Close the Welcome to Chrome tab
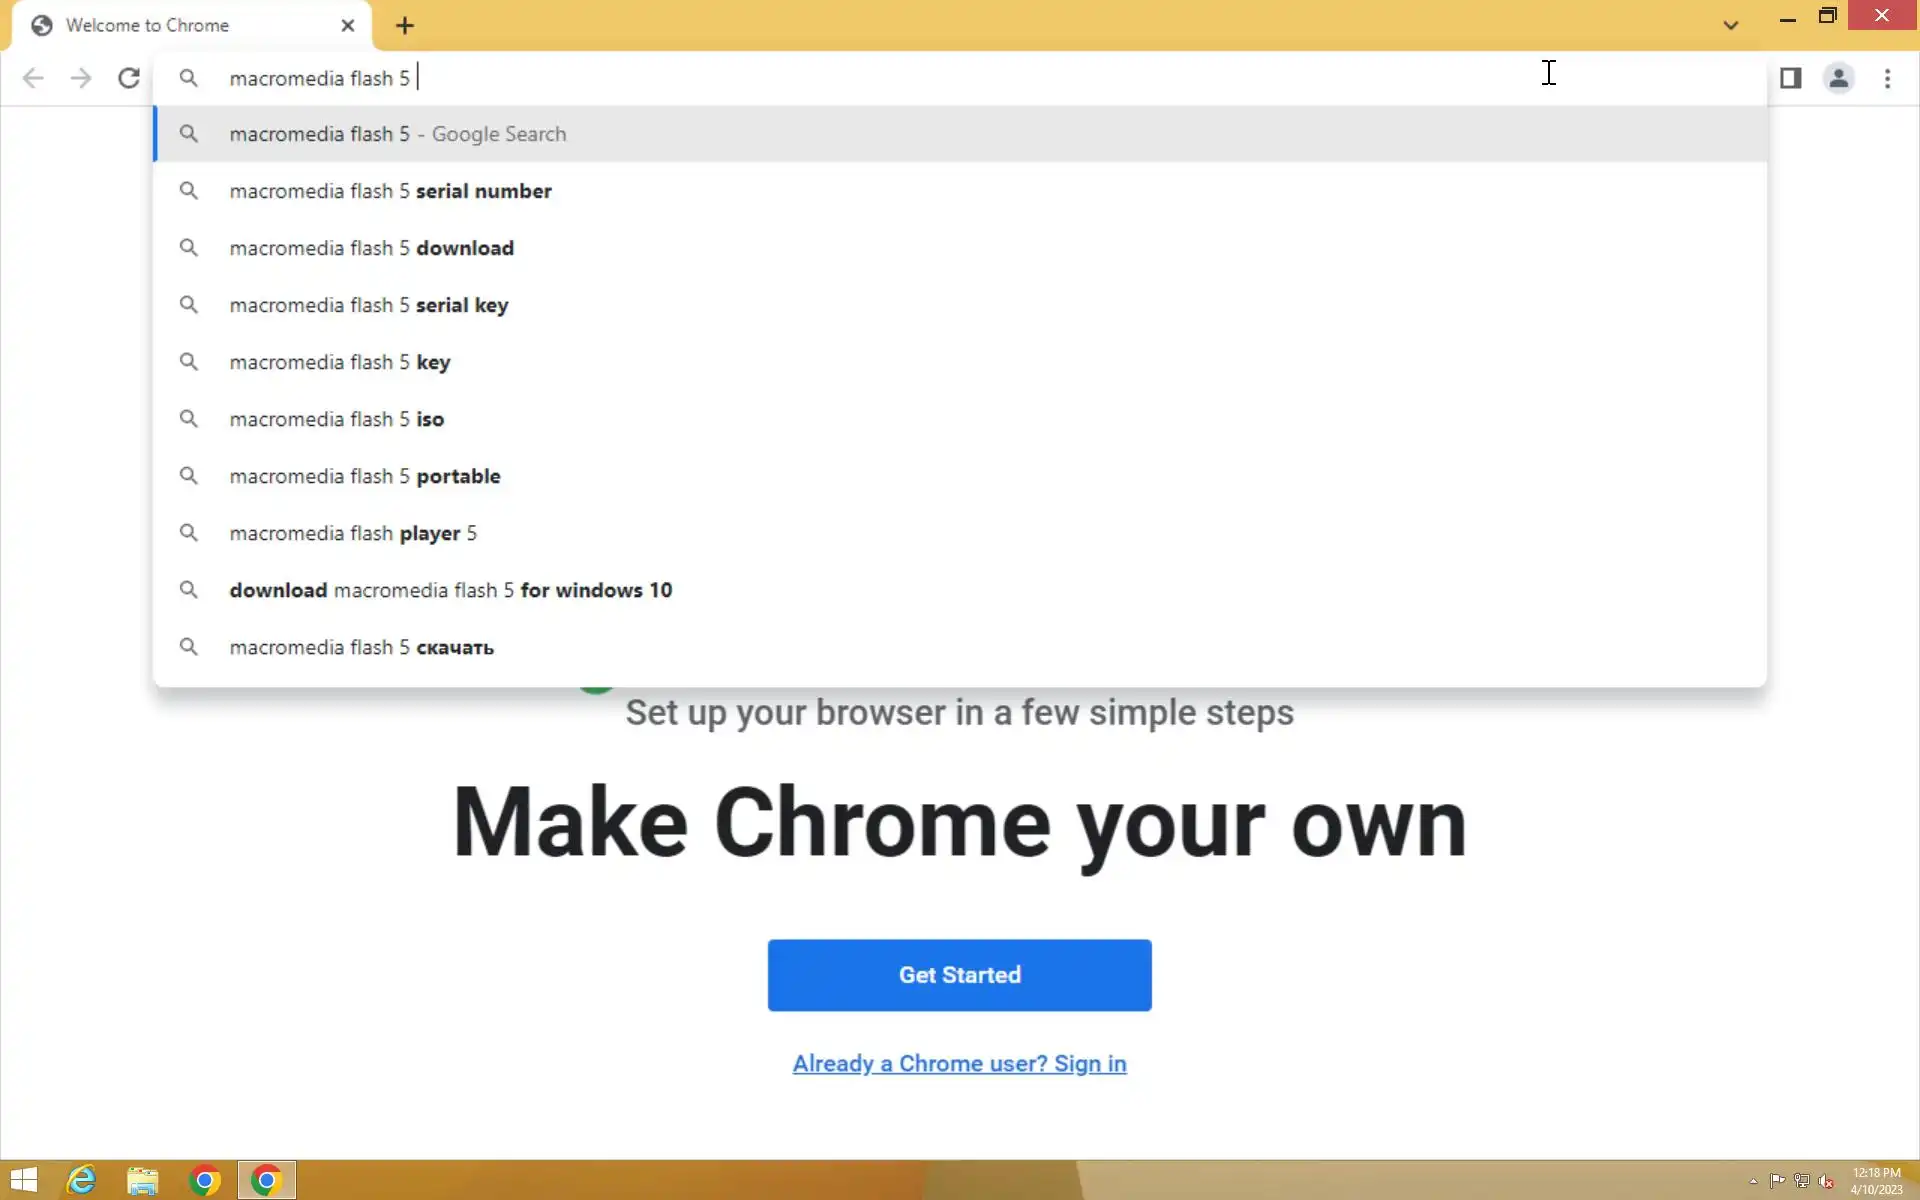The image size is (1920, 1200). click(347, 26)
